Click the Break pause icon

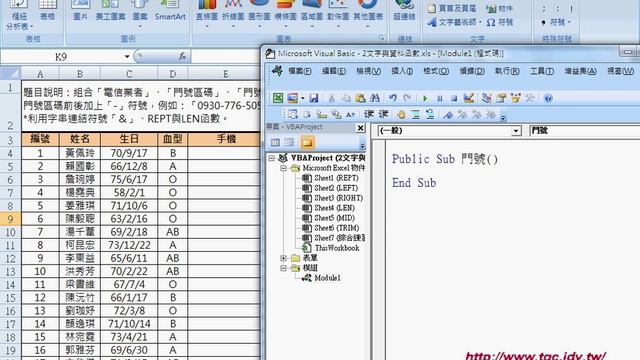click(440, 98)
